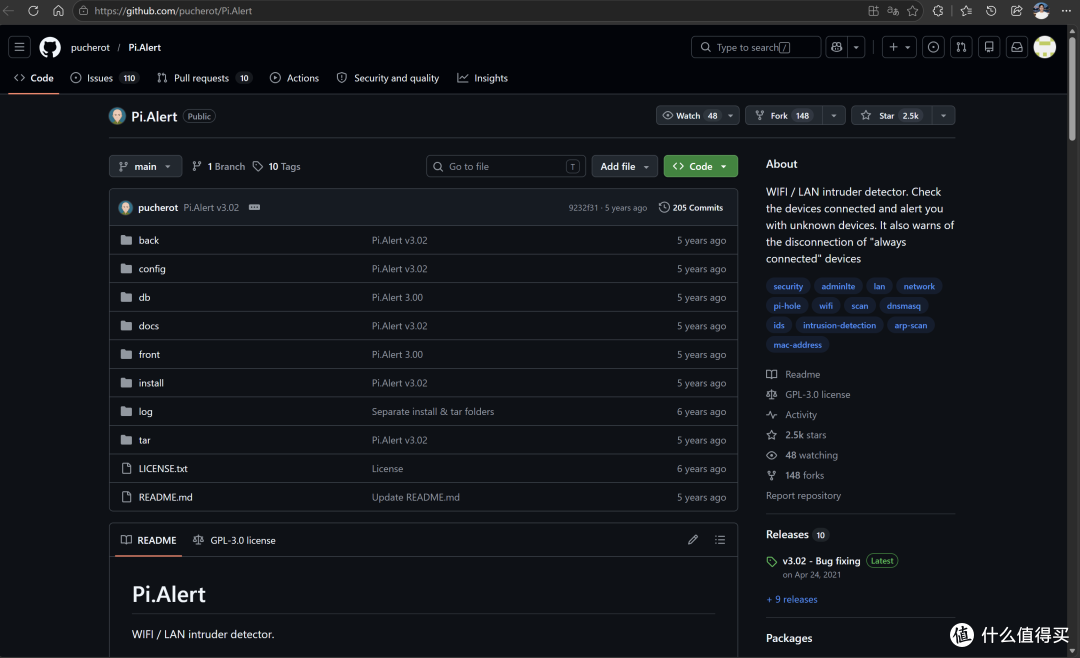
Task: View the 10 Tags link
Action: 276,166
